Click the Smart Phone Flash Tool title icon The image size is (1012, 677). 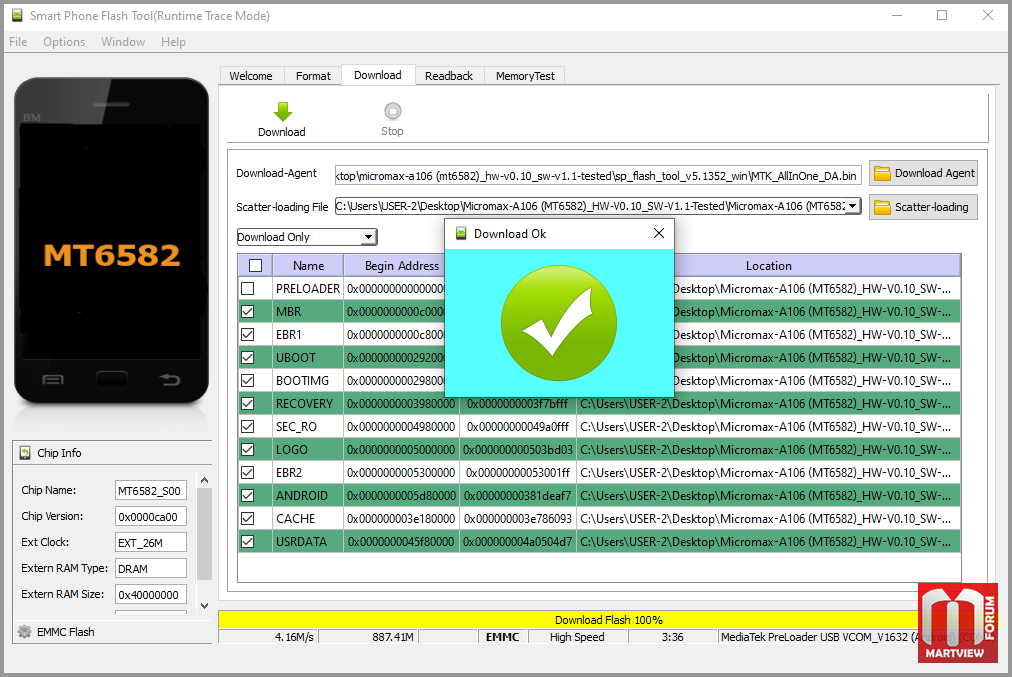17,15
